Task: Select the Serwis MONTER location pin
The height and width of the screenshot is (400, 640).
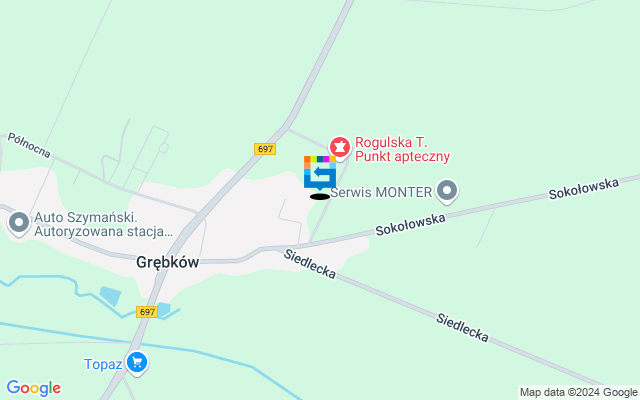Action: coord(447,191)
